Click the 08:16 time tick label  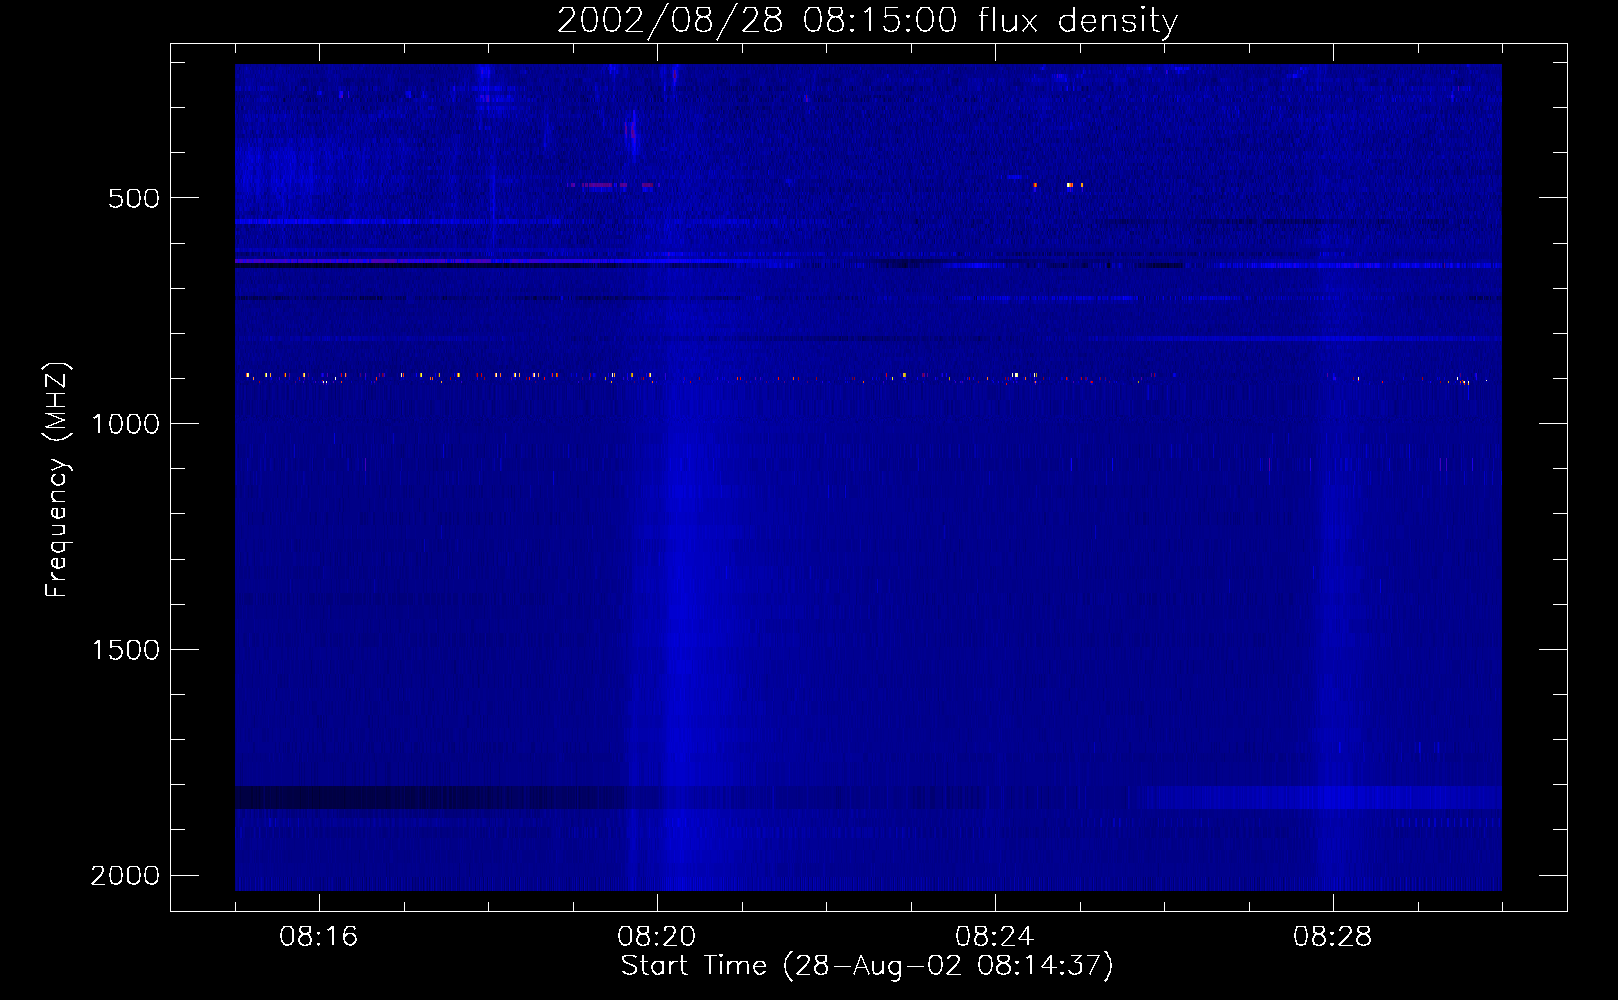pyautogui.click(x=319, y=937)
